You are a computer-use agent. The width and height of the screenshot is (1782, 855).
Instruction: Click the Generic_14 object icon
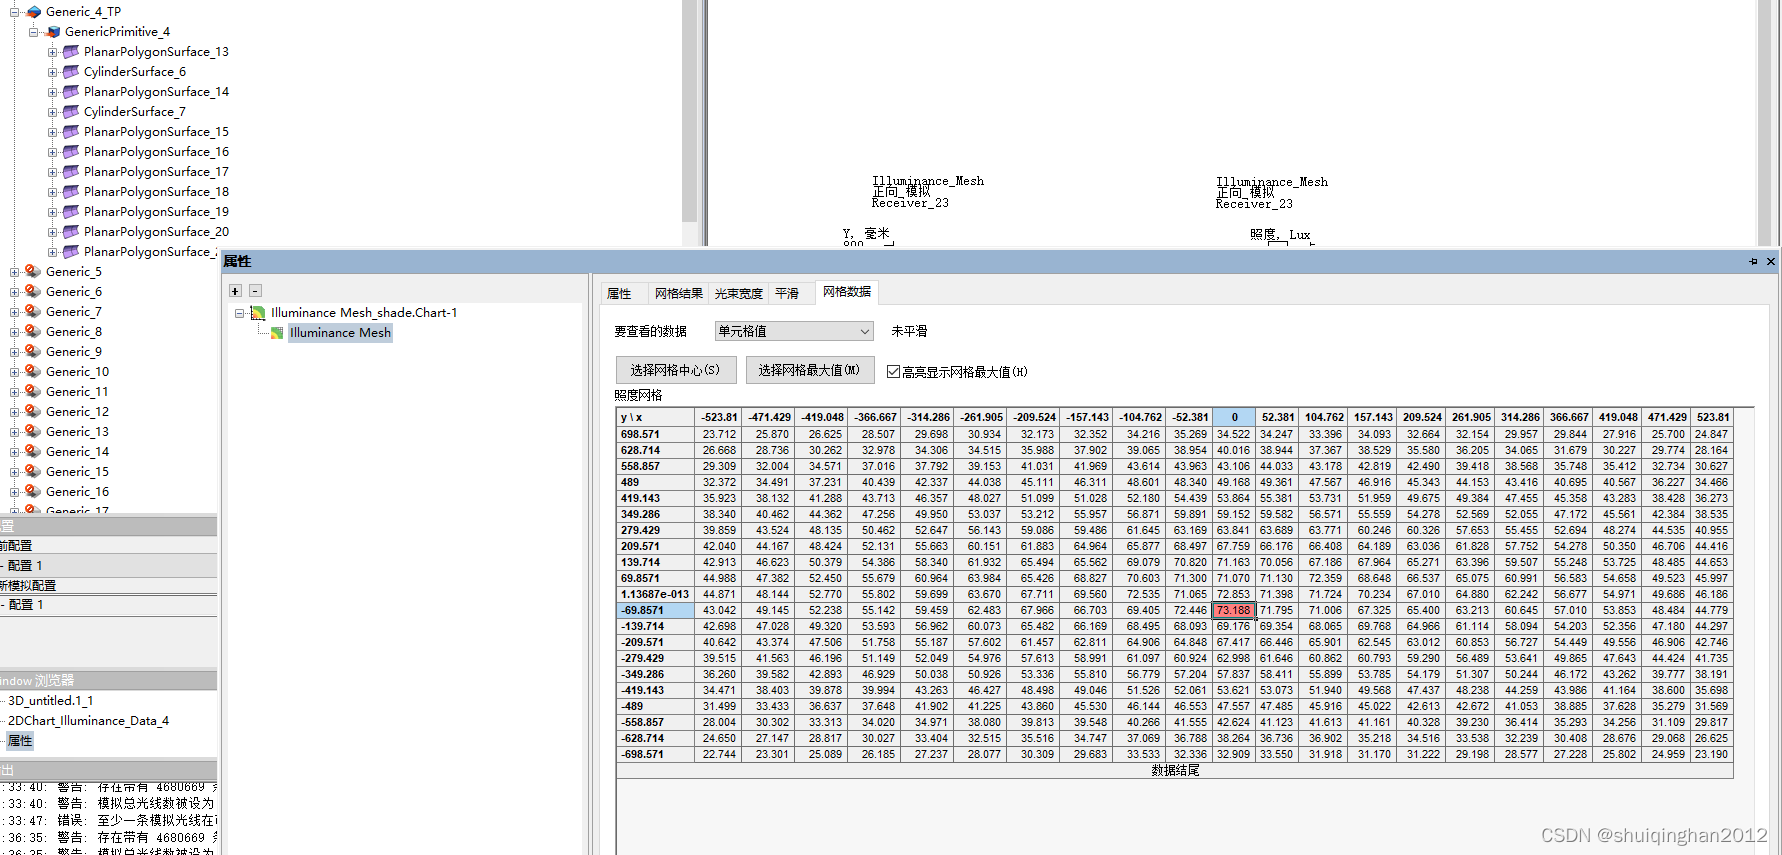[33, 451]
